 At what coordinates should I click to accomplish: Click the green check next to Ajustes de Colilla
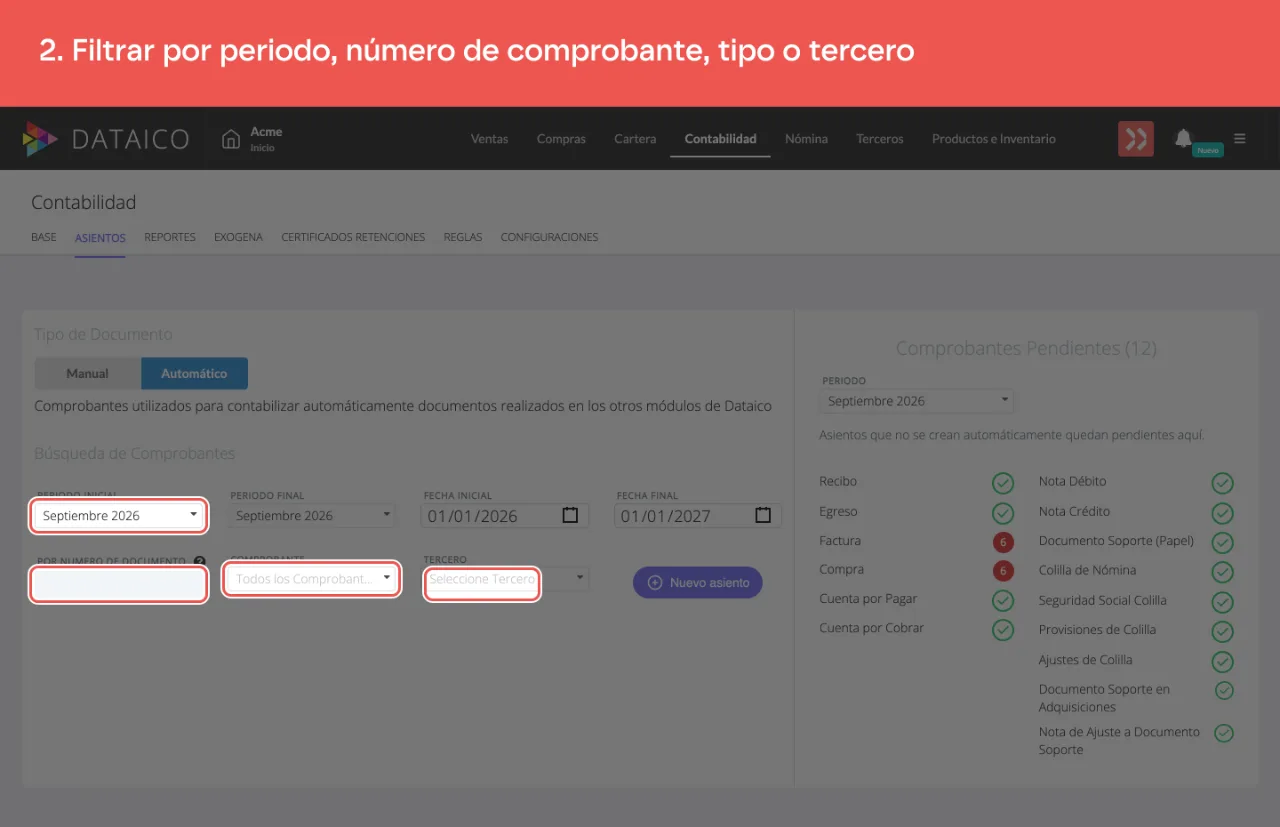[1222, 661]
